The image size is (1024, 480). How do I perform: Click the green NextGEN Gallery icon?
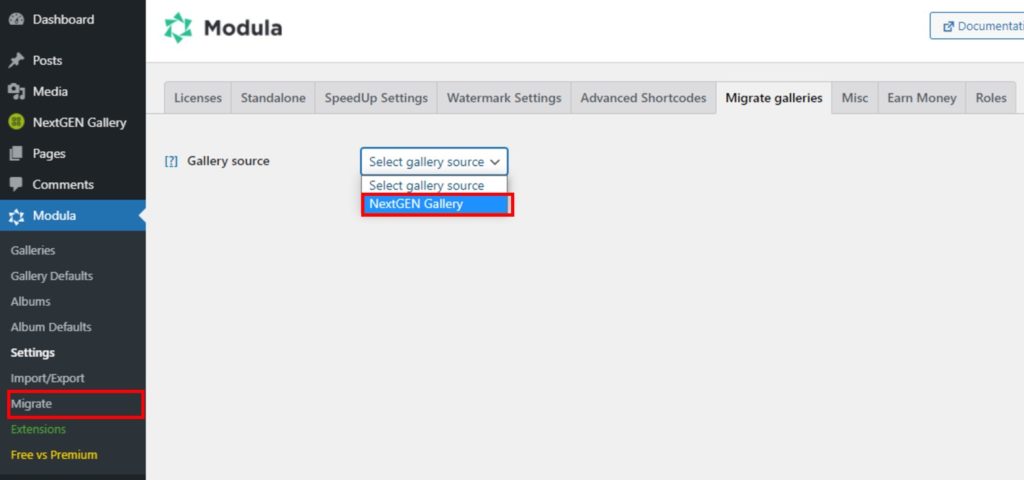[x=16, y=122]
